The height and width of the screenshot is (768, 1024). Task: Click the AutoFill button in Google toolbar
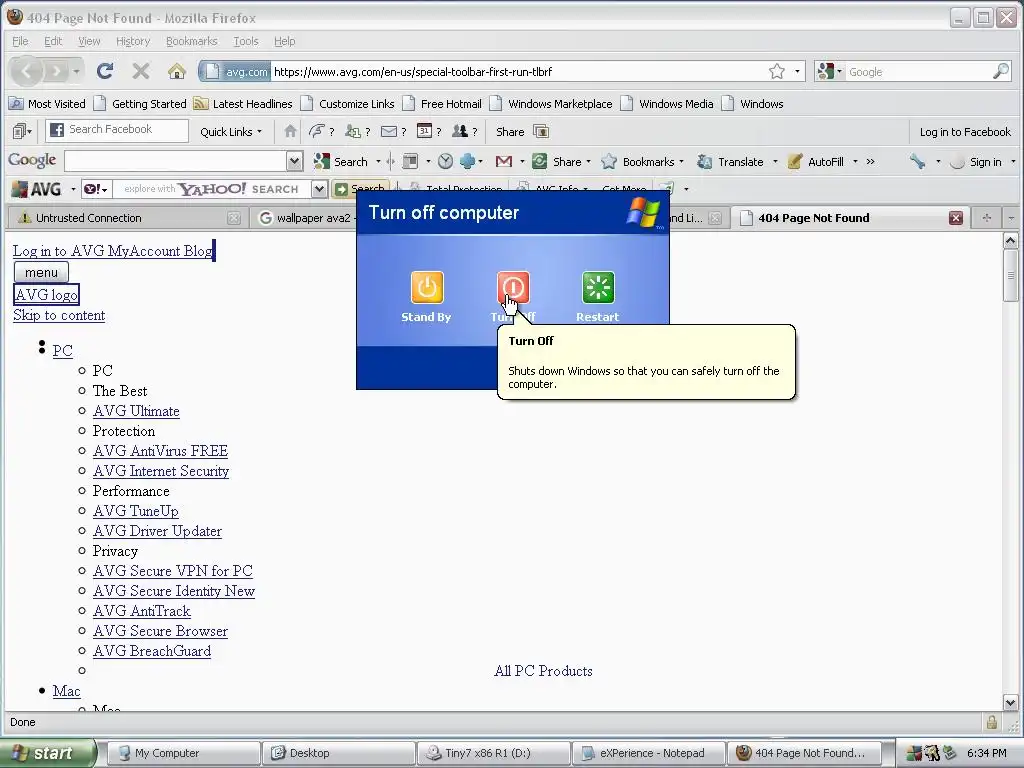816,161
